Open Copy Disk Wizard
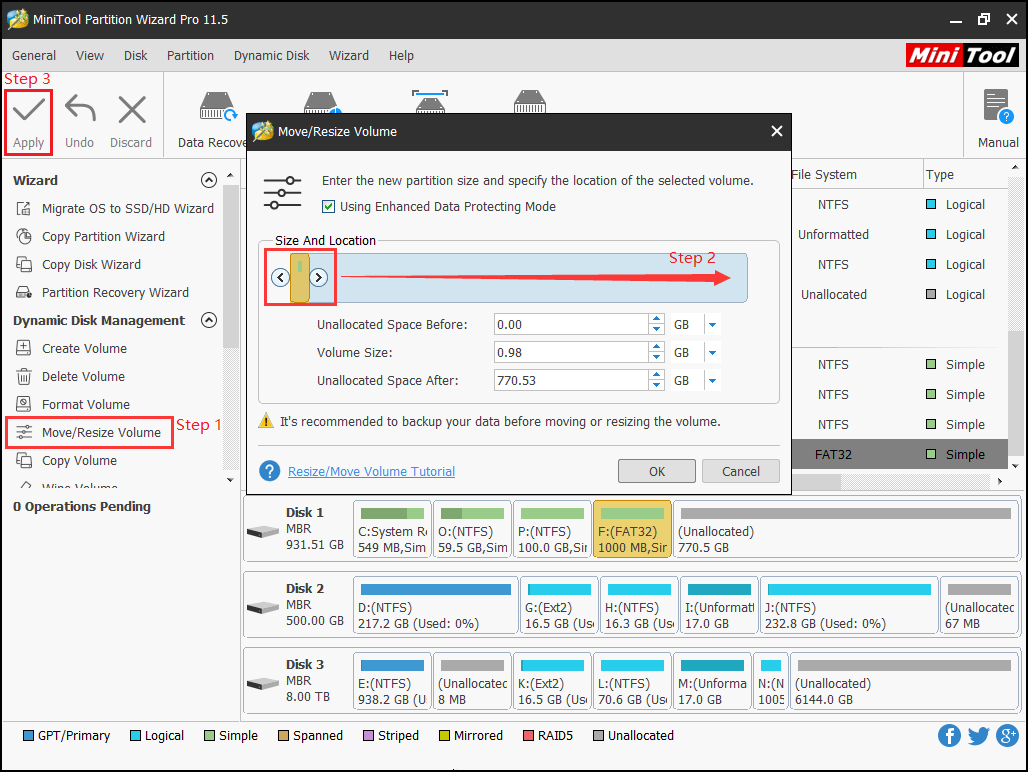 79,265
